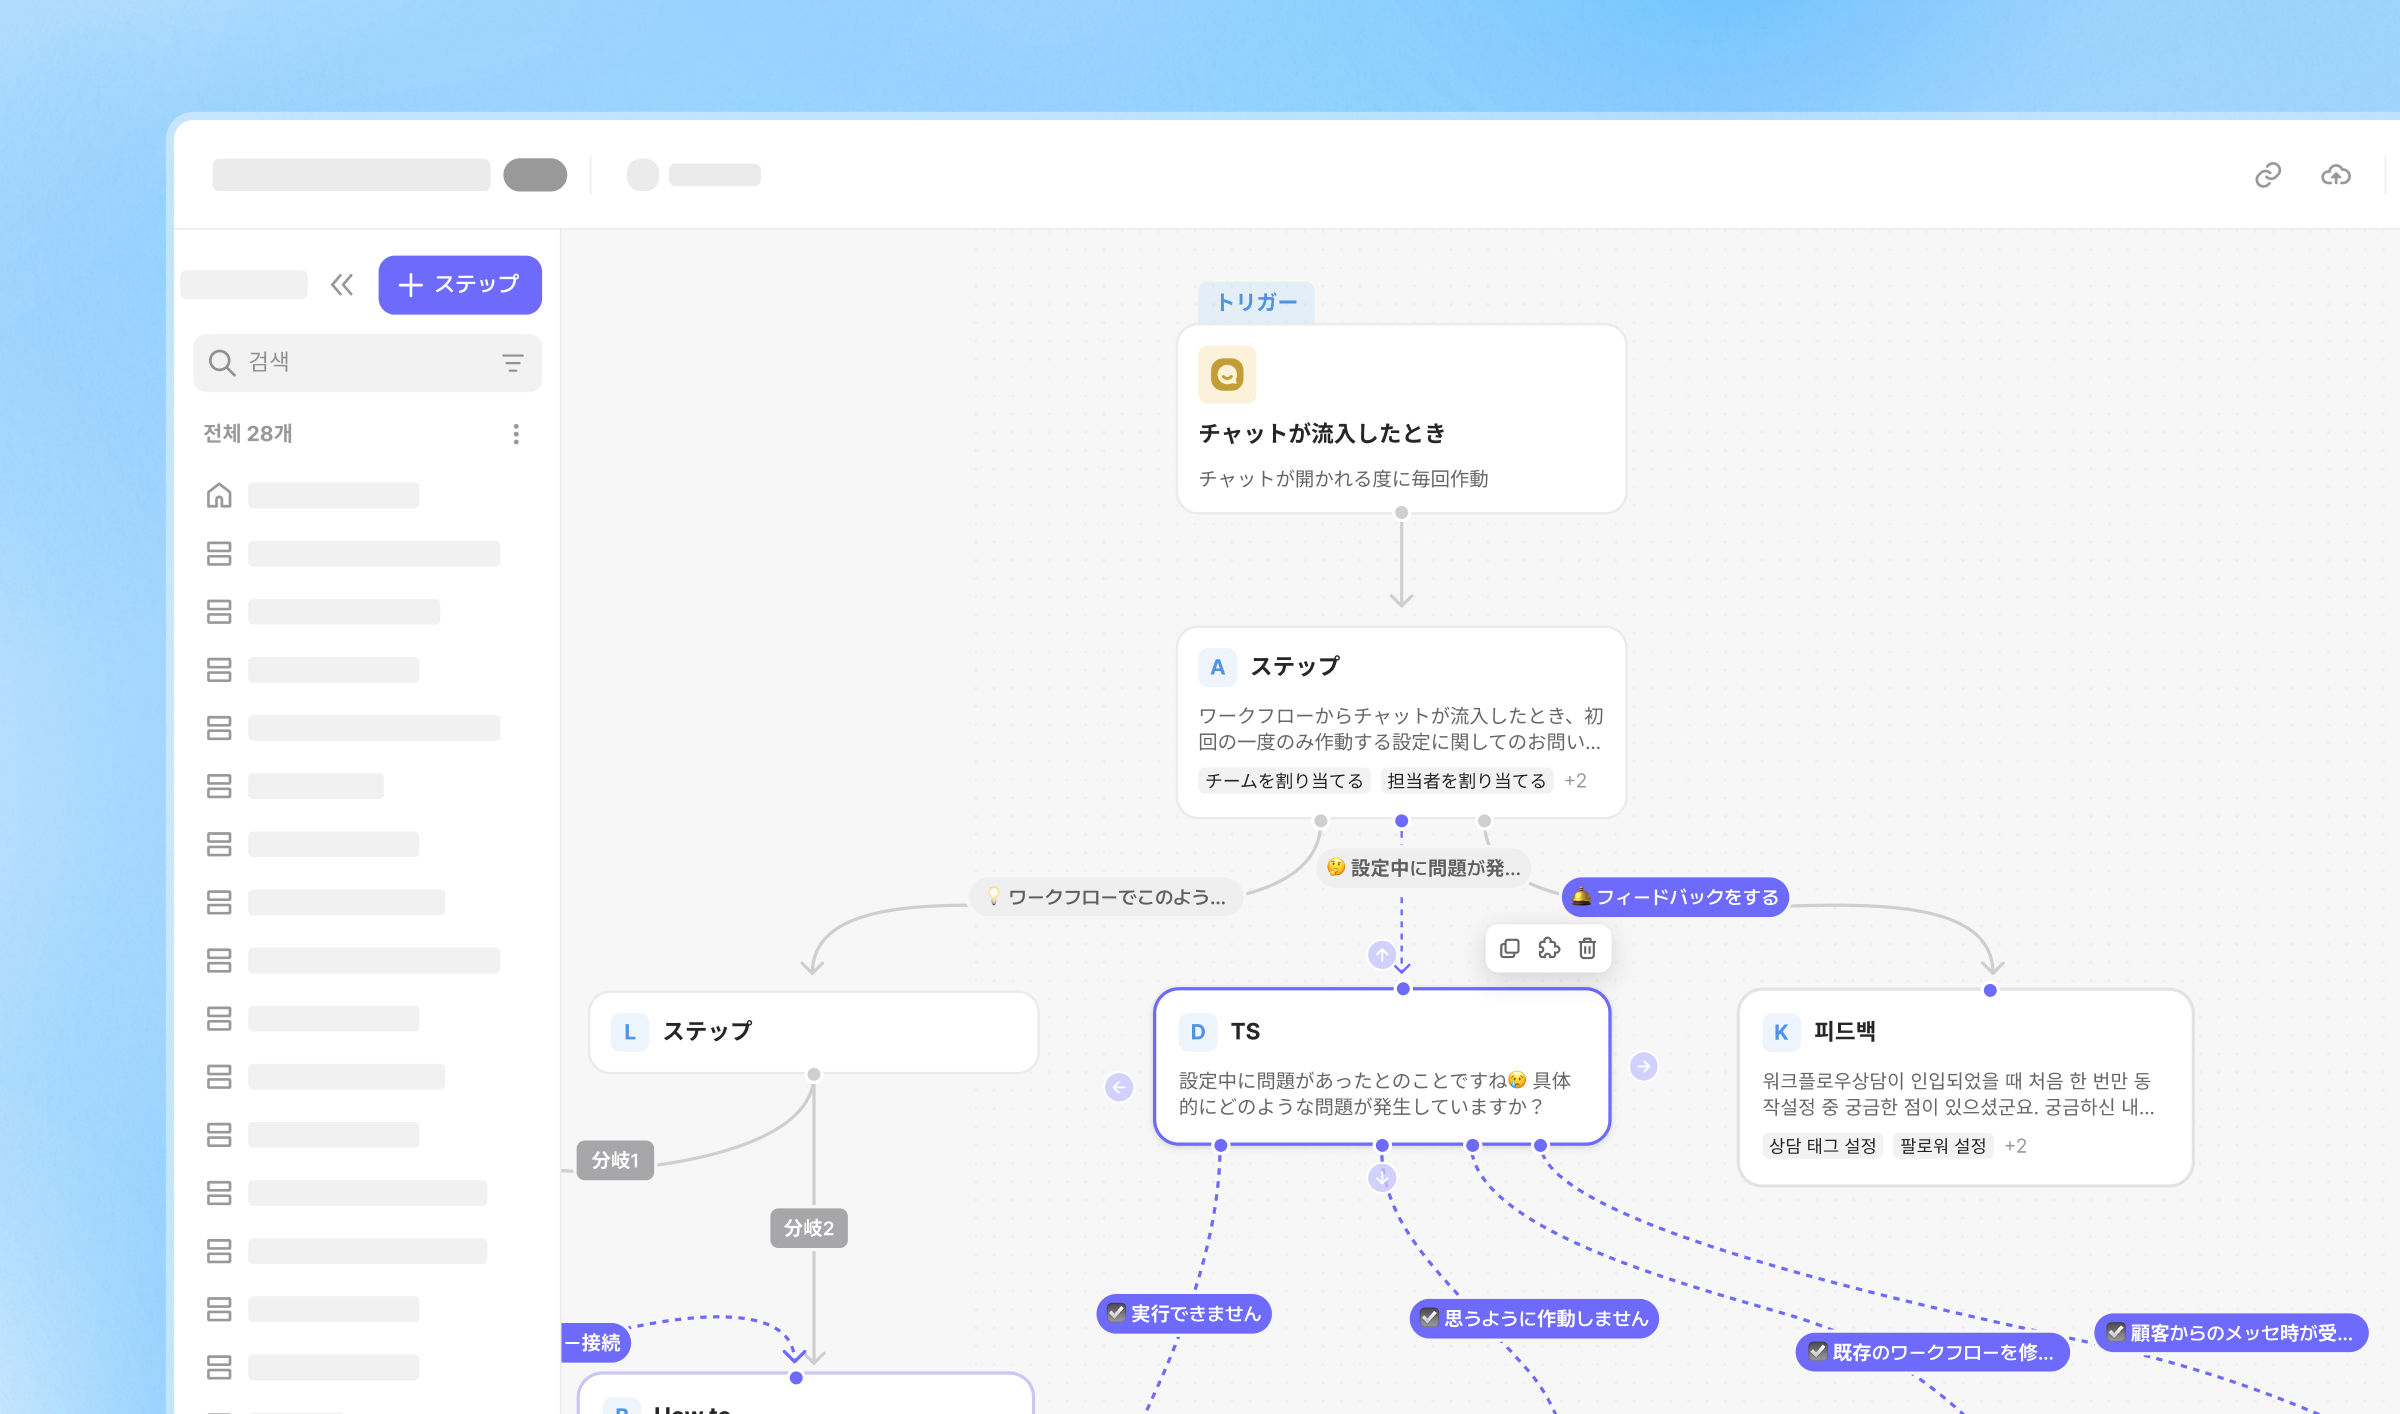Select the 分岐2 branch label
Screen dimensions: 2400x1414
pos(808,1228)
